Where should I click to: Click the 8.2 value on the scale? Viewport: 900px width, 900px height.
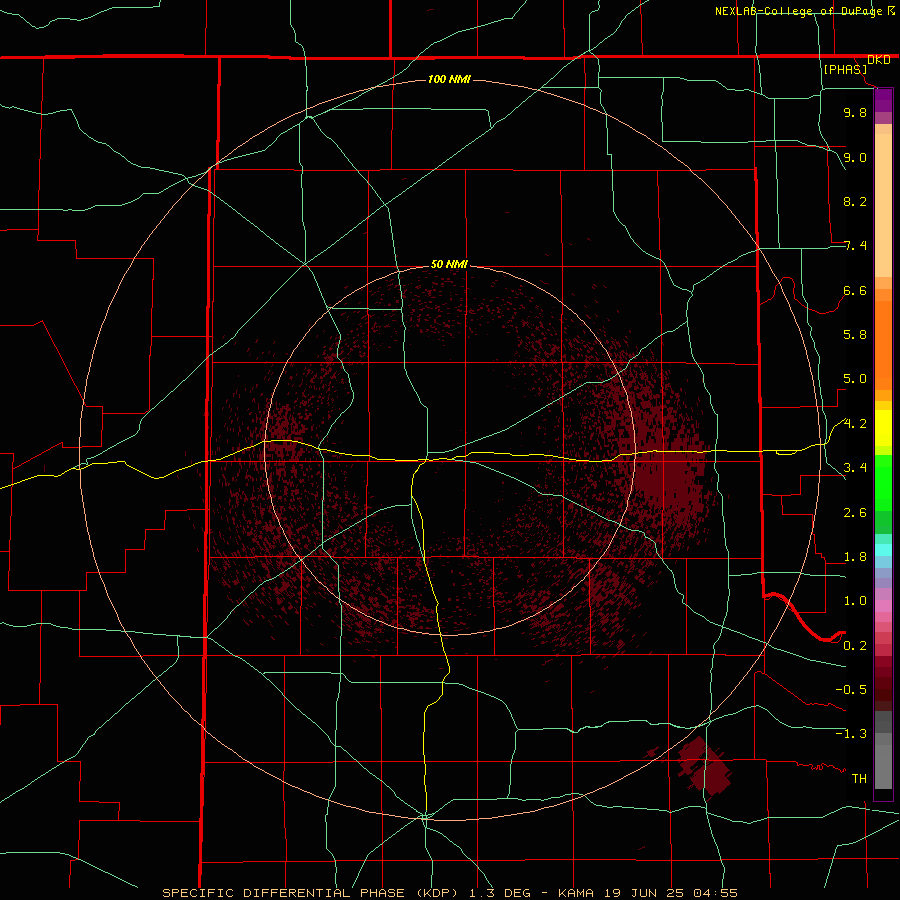855,201
